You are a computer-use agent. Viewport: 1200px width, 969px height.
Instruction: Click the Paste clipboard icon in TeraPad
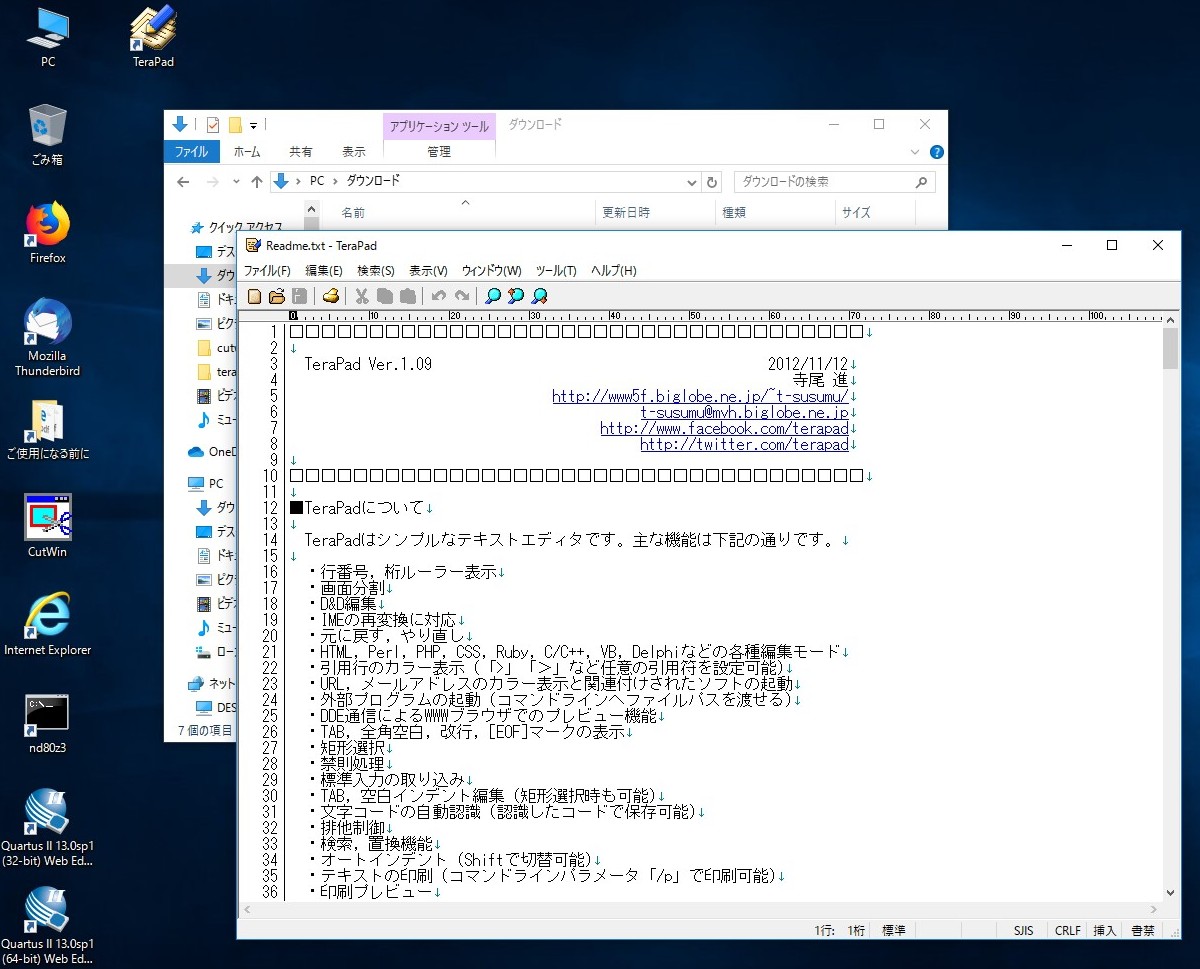point(407,296)
